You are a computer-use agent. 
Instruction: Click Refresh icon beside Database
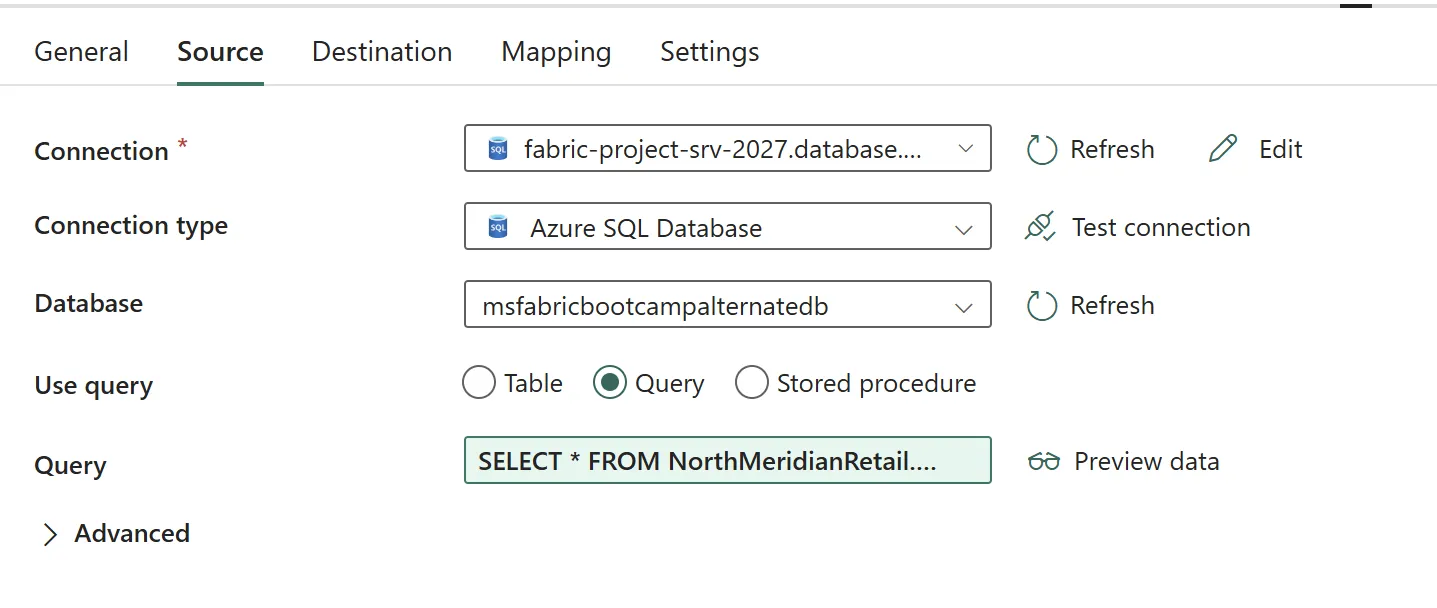pyautogui.click(x=1042, y=306)
